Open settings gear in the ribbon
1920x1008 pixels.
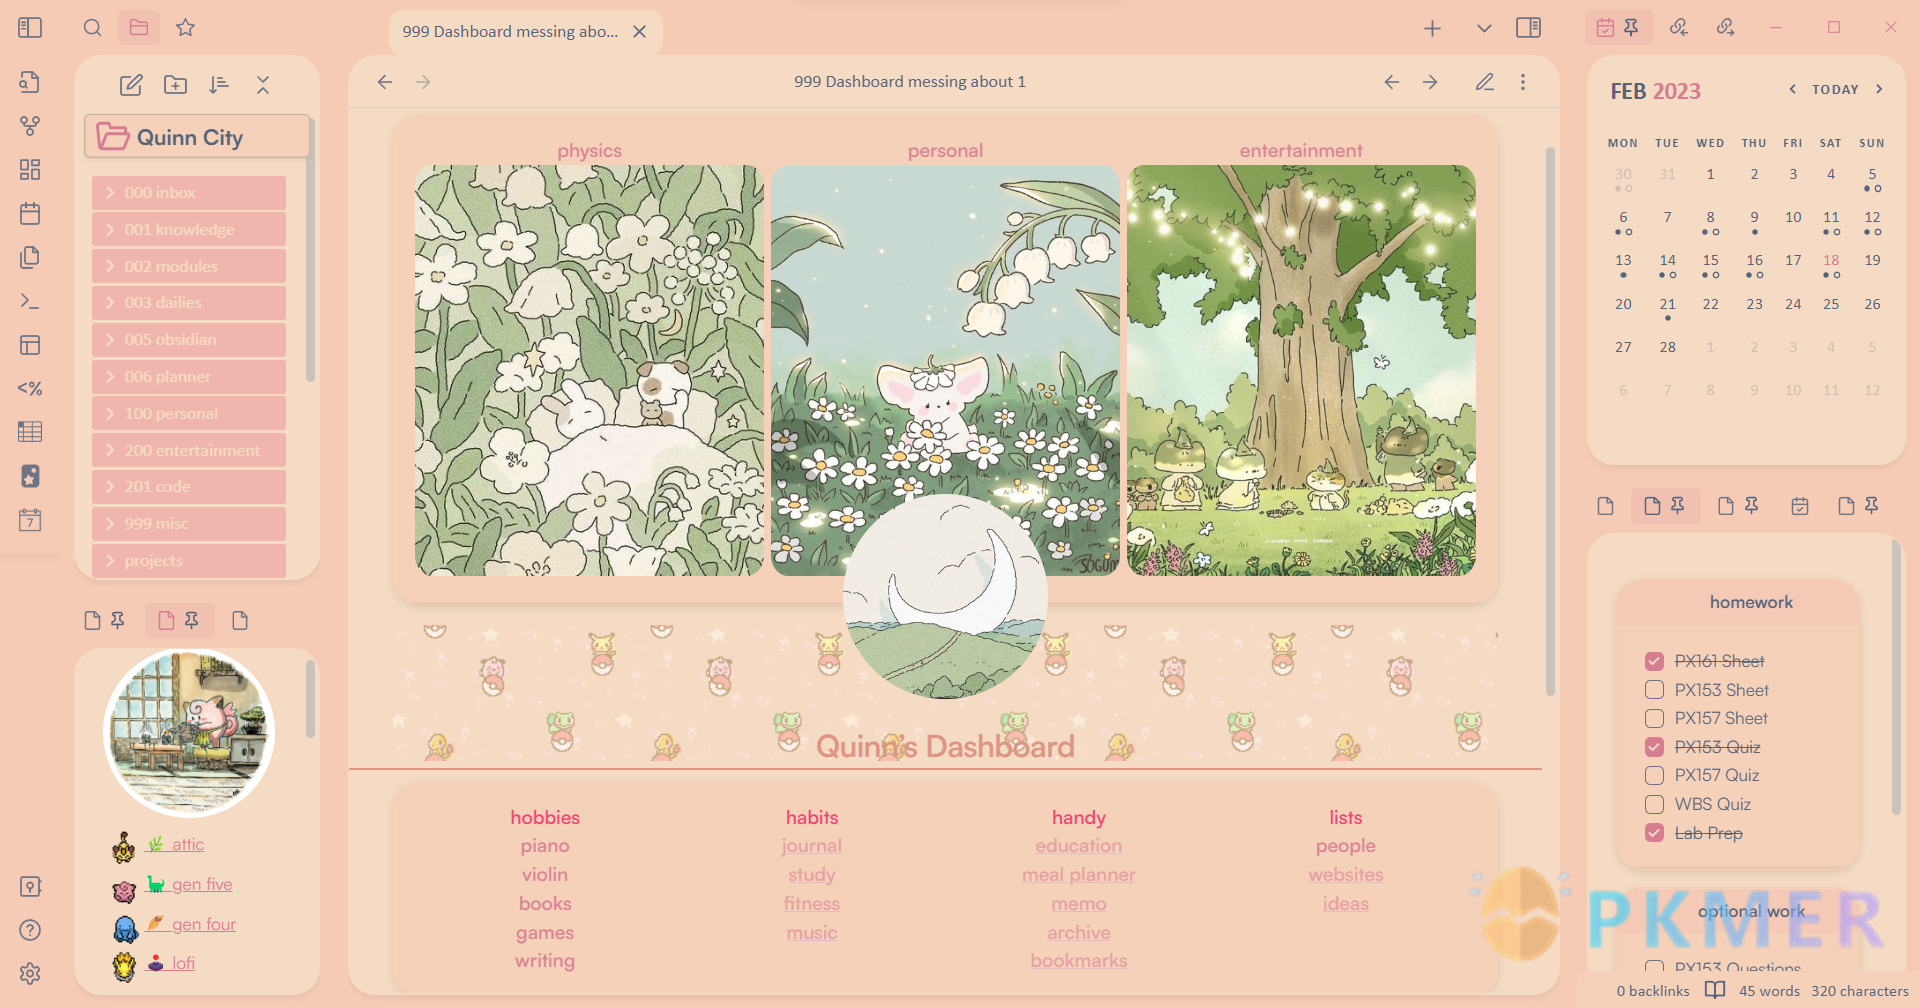30,974
